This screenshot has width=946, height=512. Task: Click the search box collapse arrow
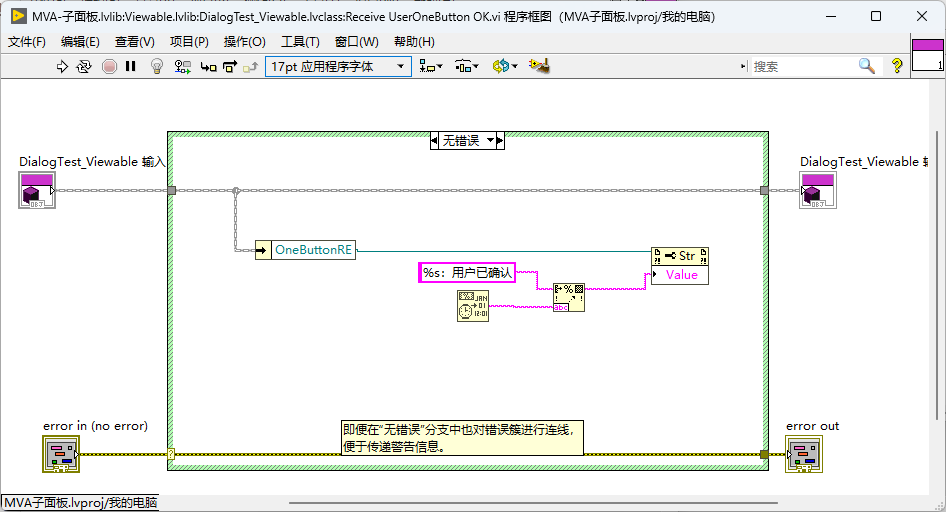[x=743, y=66]
